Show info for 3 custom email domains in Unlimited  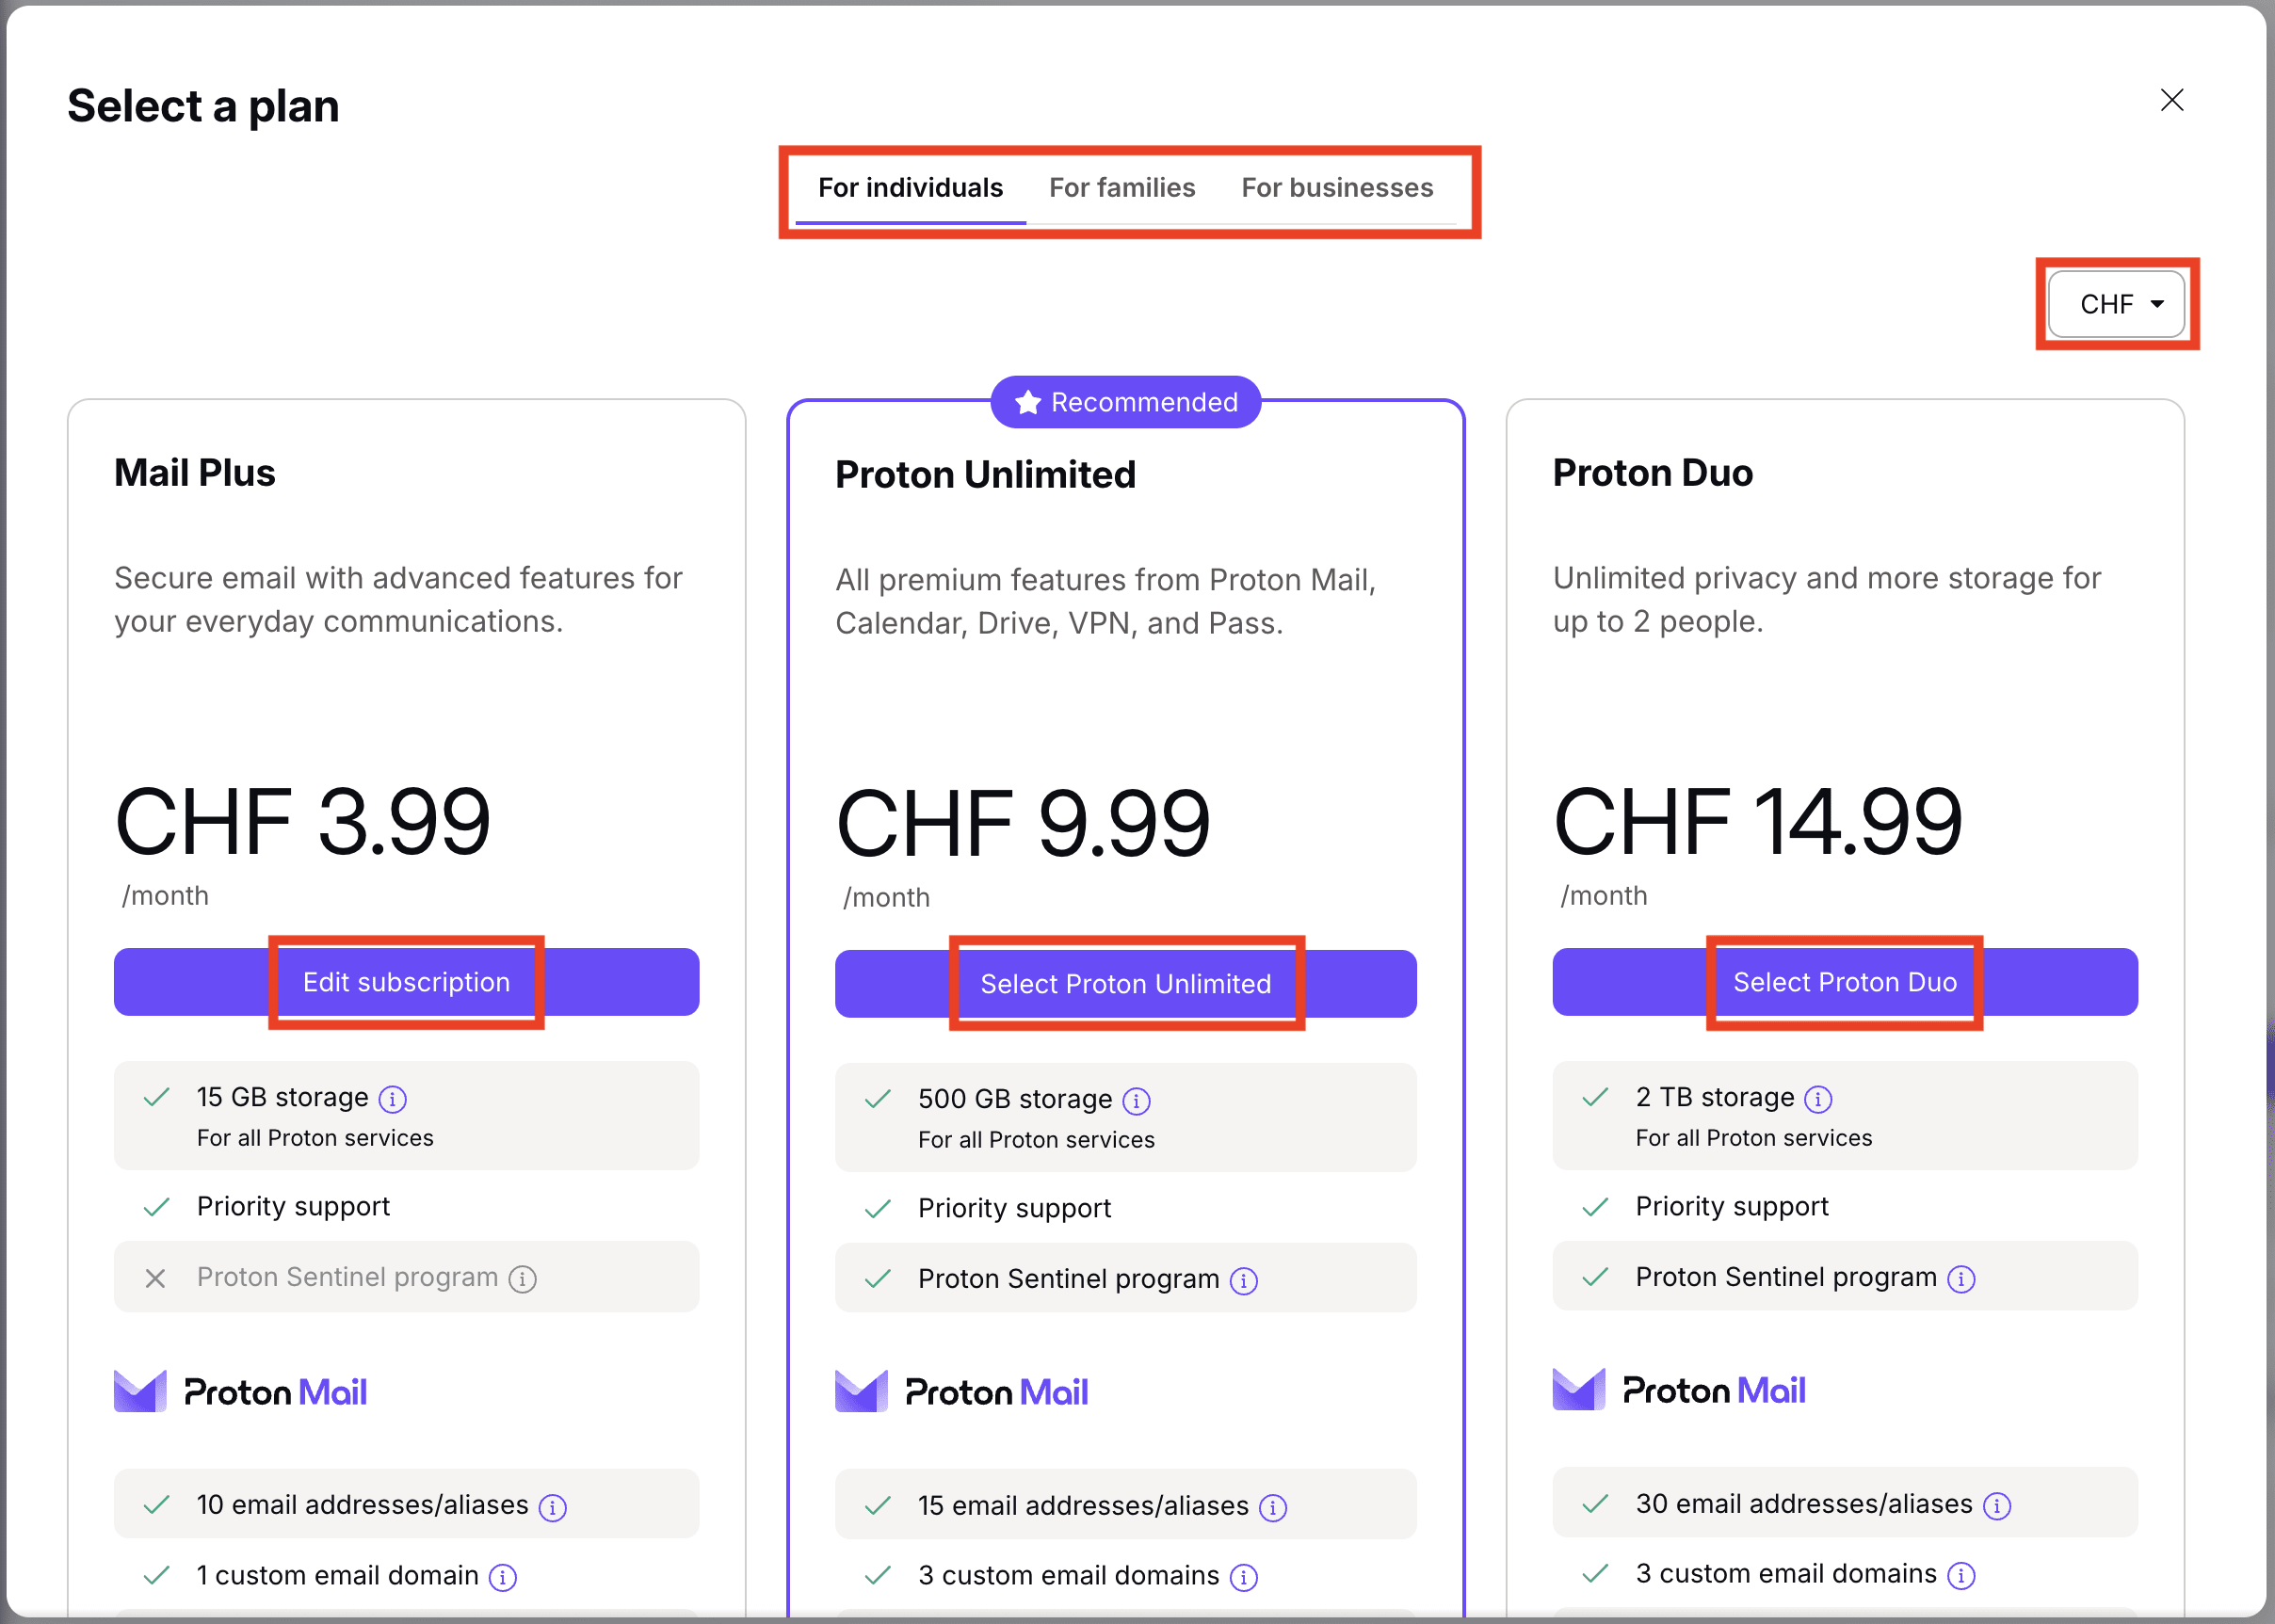pyautogui.click(x=1245, y=1577)
